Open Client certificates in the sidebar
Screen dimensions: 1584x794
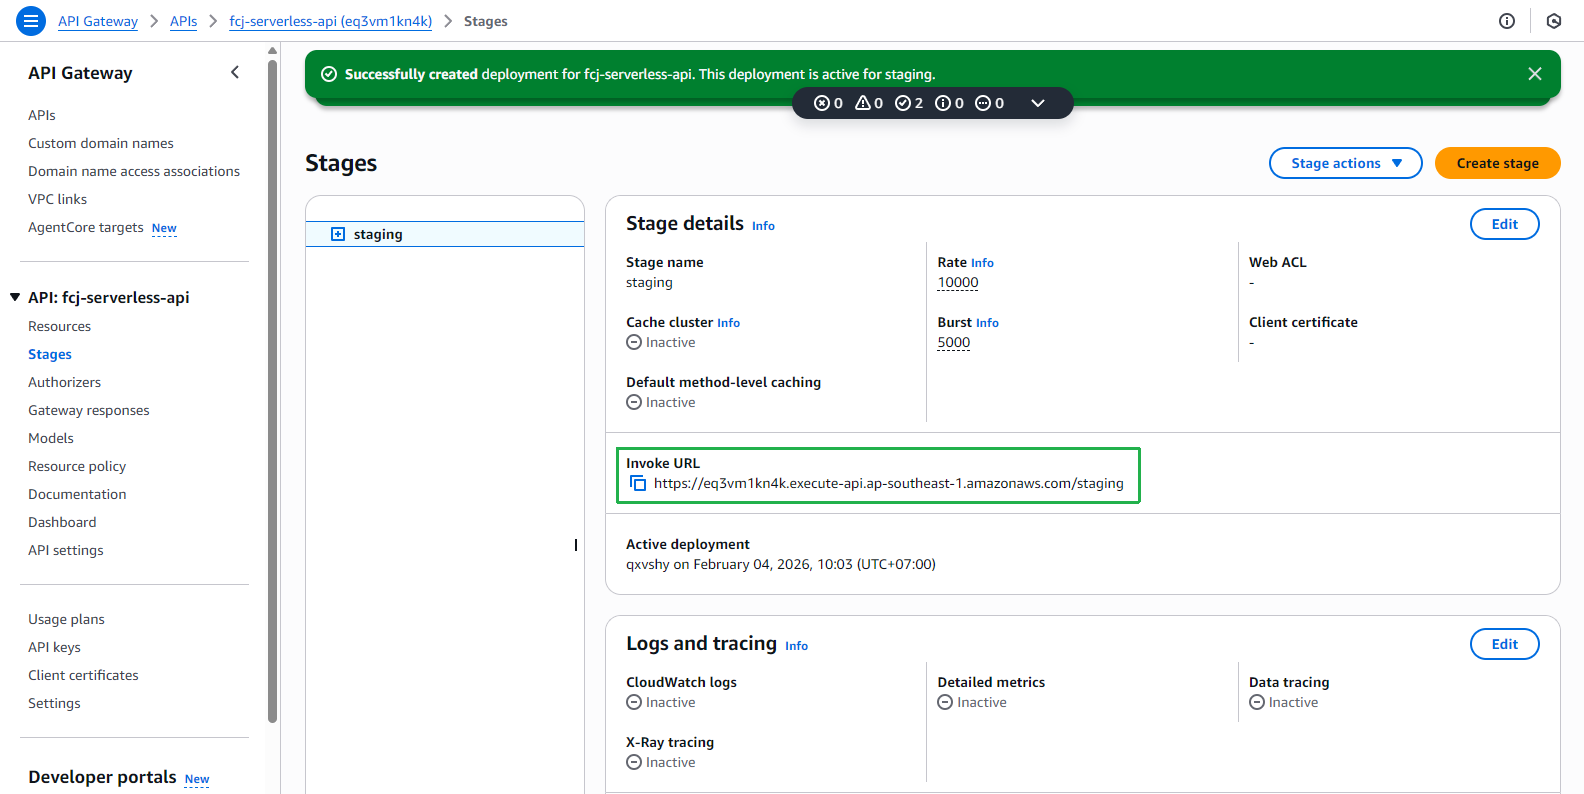pyautogui.click(x=83, y=675)
